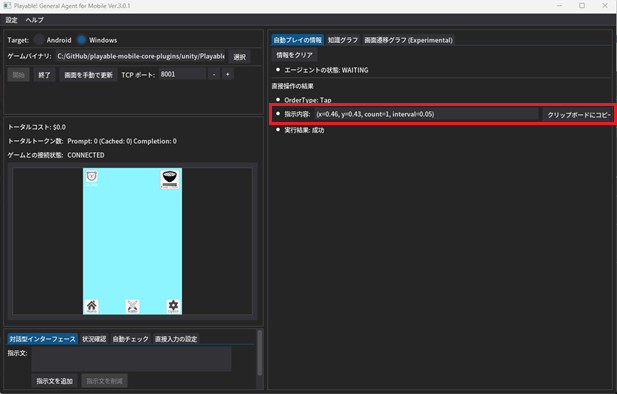Decrease the TCP port with the minus button

[214, 74]
